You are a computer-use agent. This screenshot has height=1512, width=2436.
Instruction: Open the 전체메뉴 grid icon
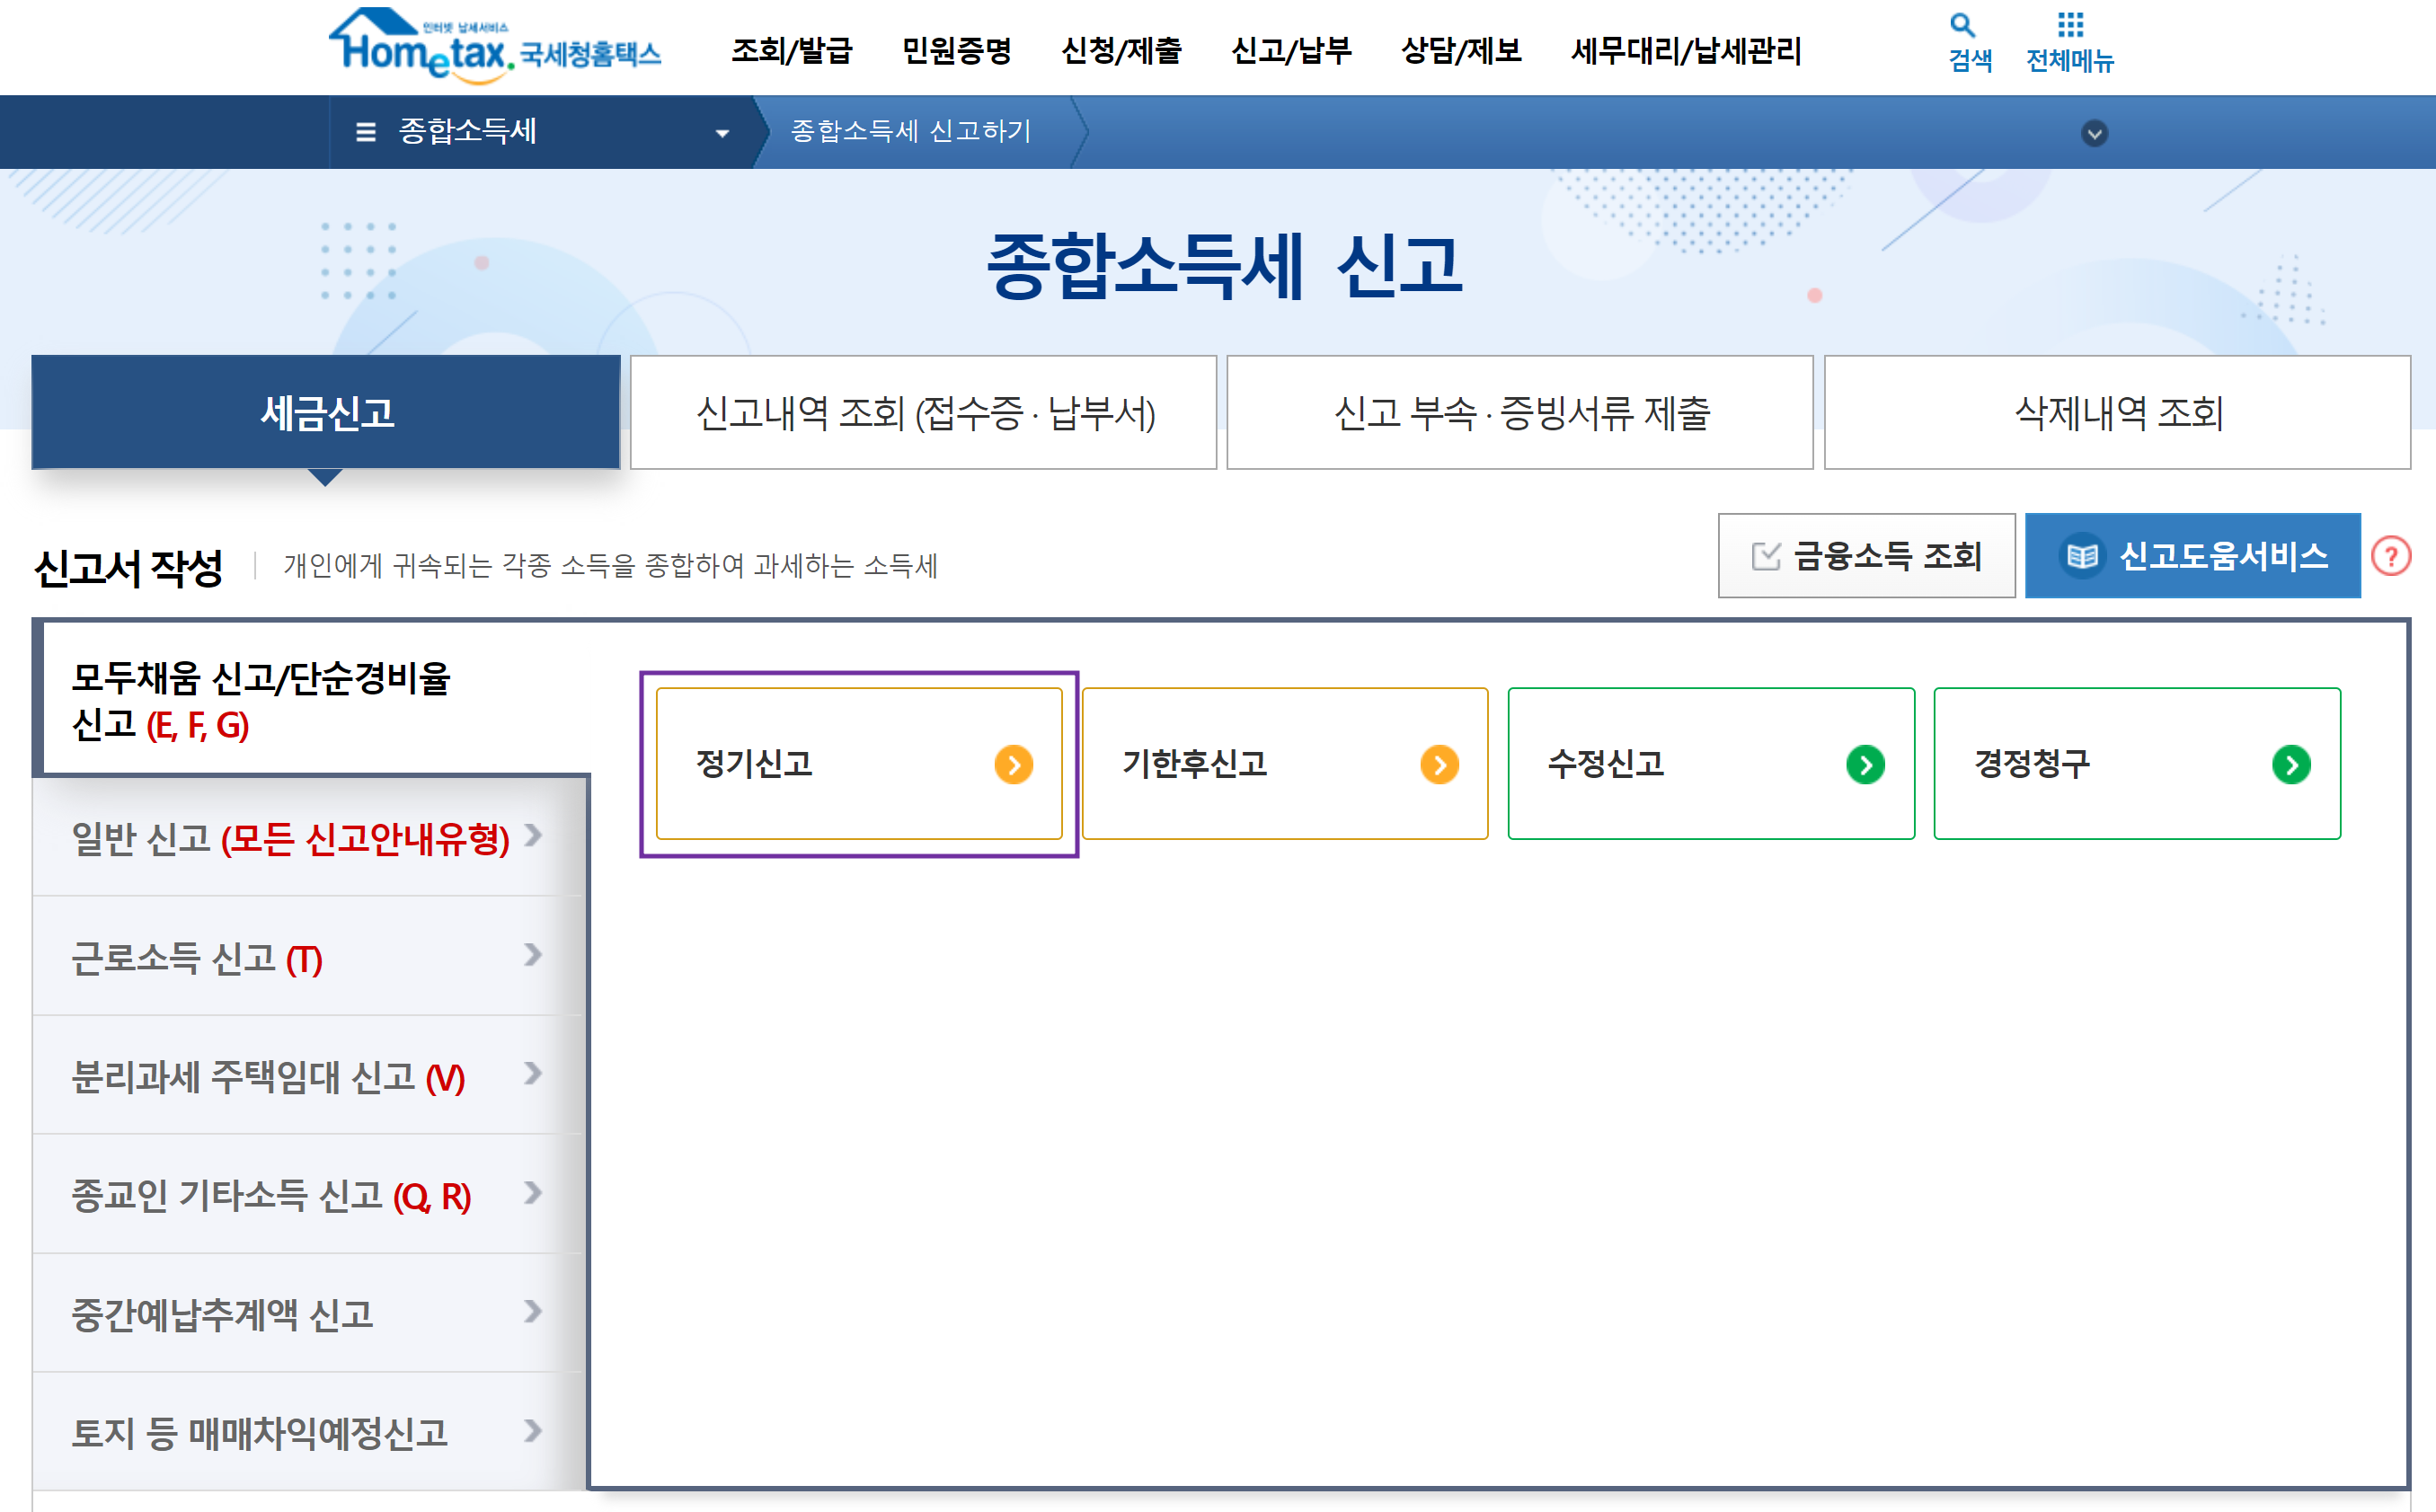click(2070, 25)
